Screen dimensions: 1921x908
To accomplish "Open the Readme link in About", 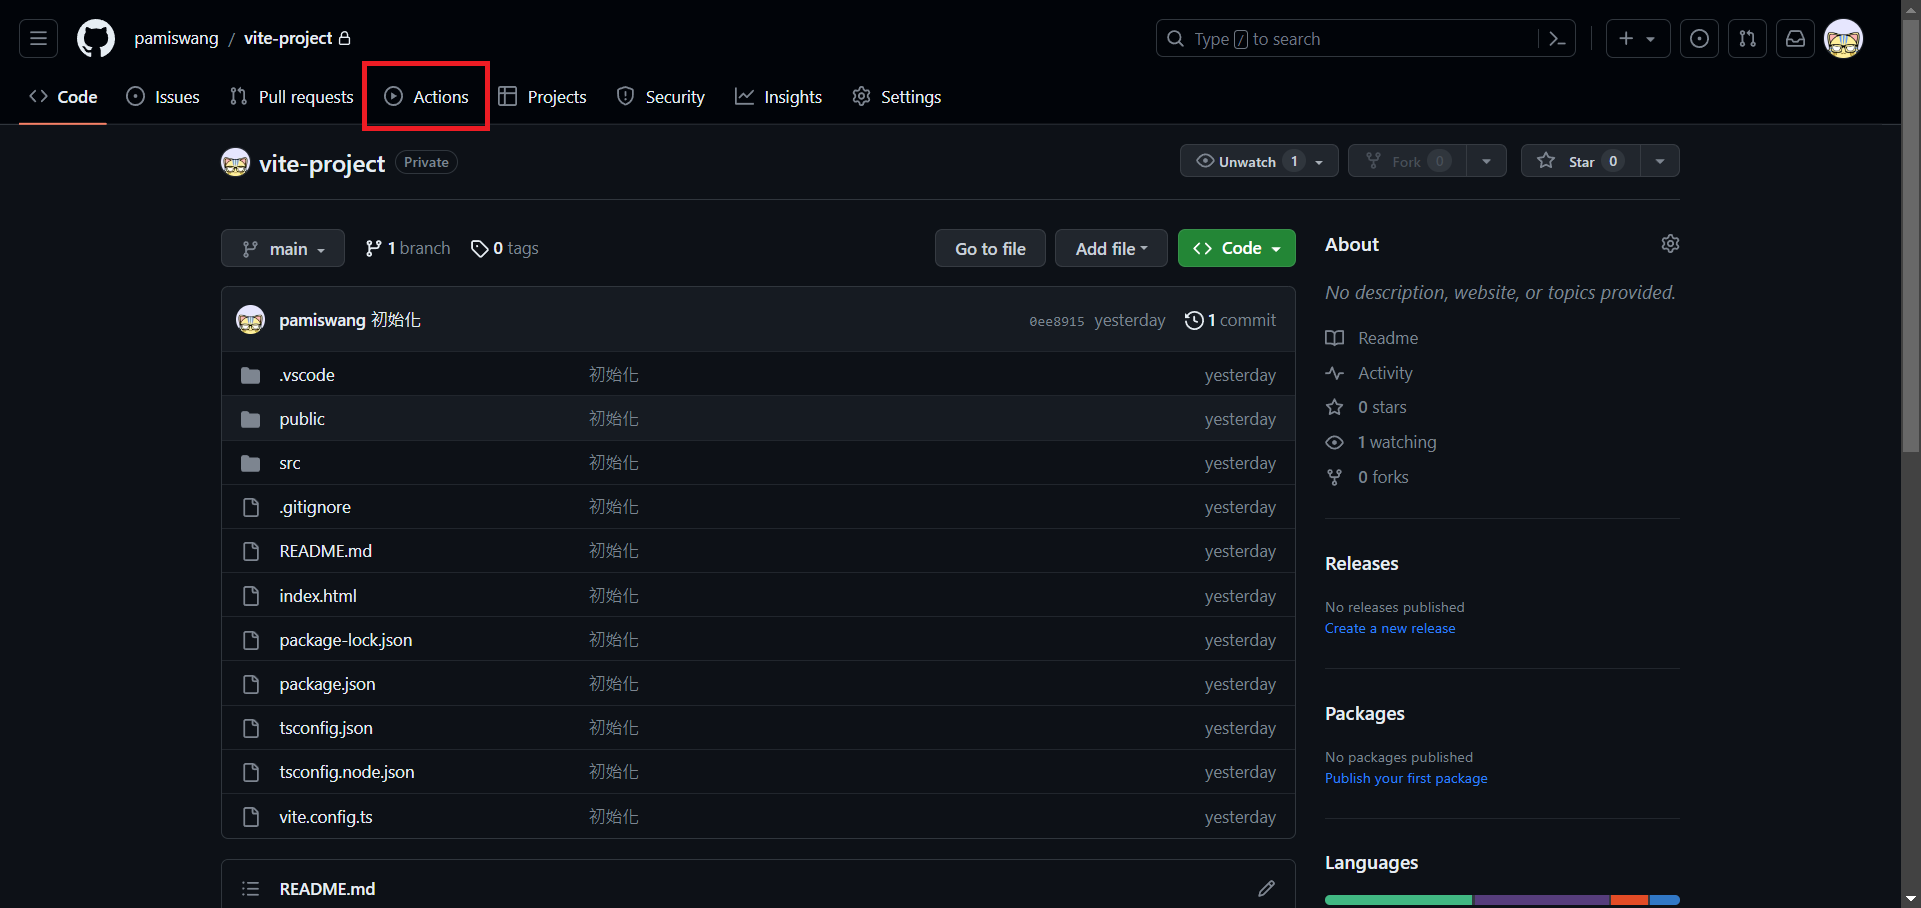I will (x=1372, y=338).
